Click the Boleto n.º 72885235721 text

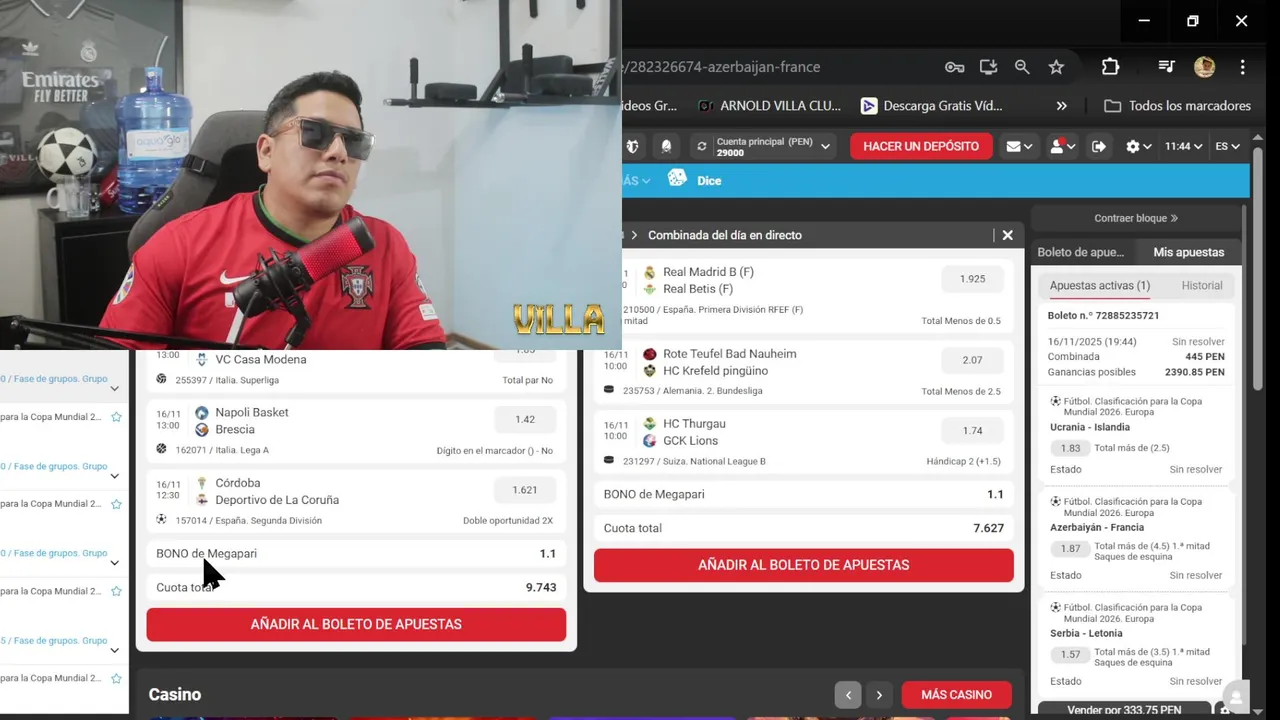[x=1103, y=315]
